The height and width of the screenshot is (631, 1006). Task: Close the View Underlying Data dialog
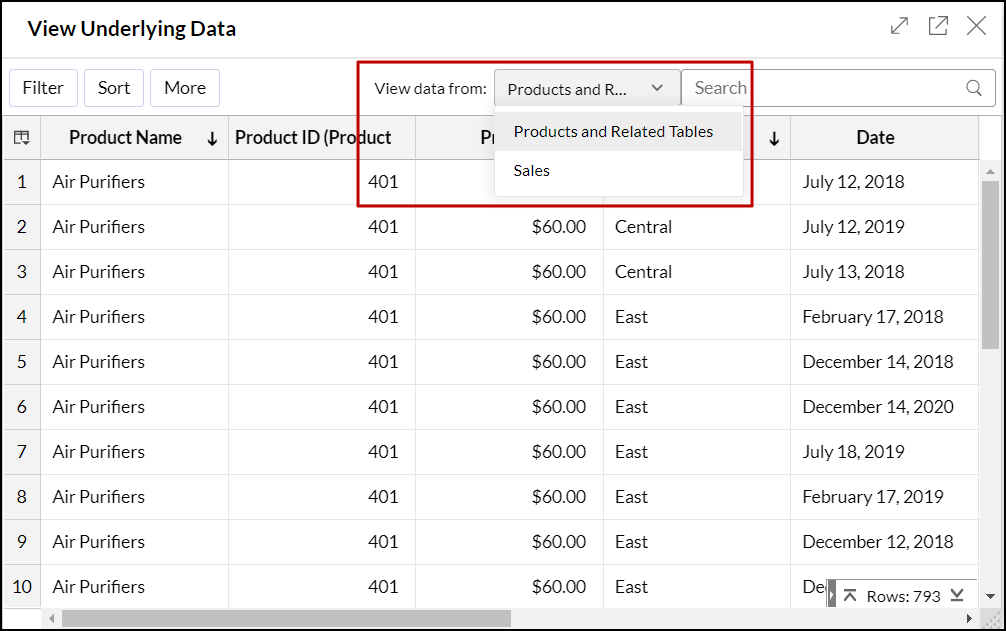click(x=976, y=27)
